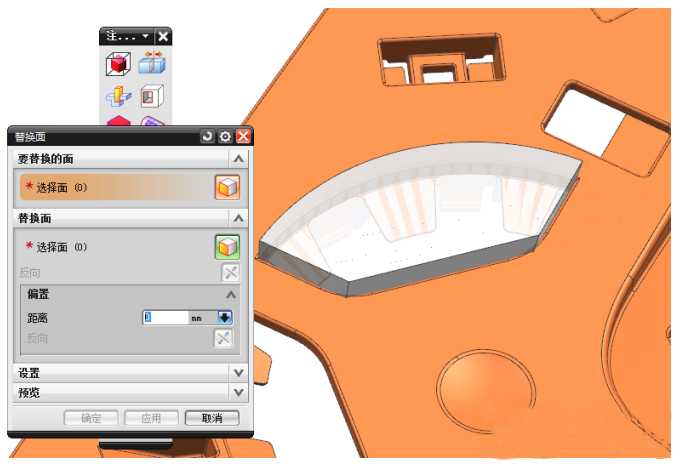This screenshot has width=680, height=466.
Task: Open the gear settings in dialog title bar
Action: click(225, 137)
